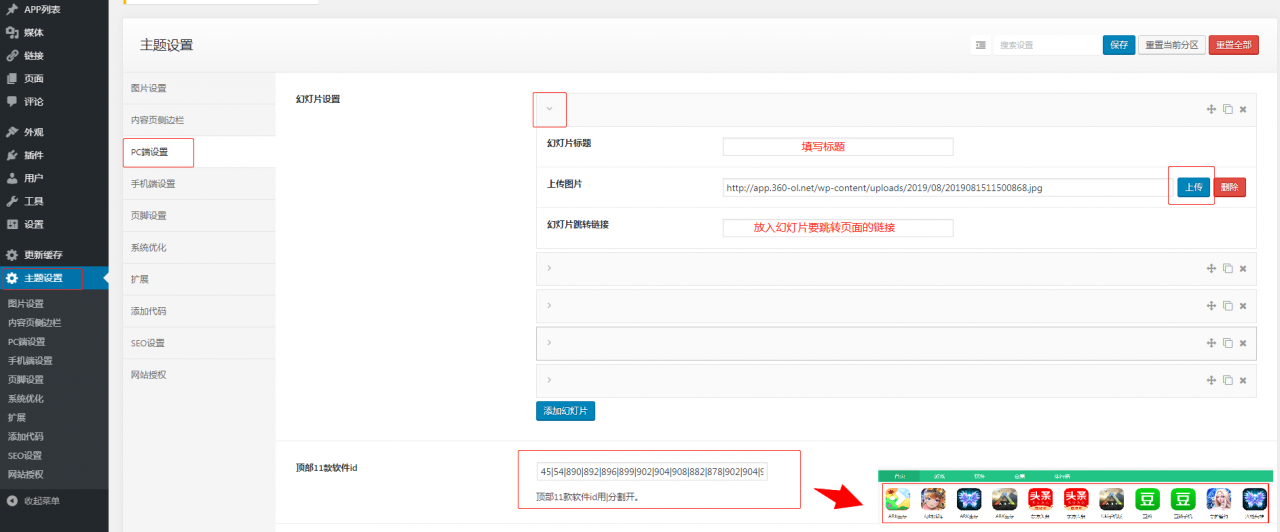Viewport: 1280px width, 532px height.
Task: Click the chain icon for 链接
Action: 12,55
